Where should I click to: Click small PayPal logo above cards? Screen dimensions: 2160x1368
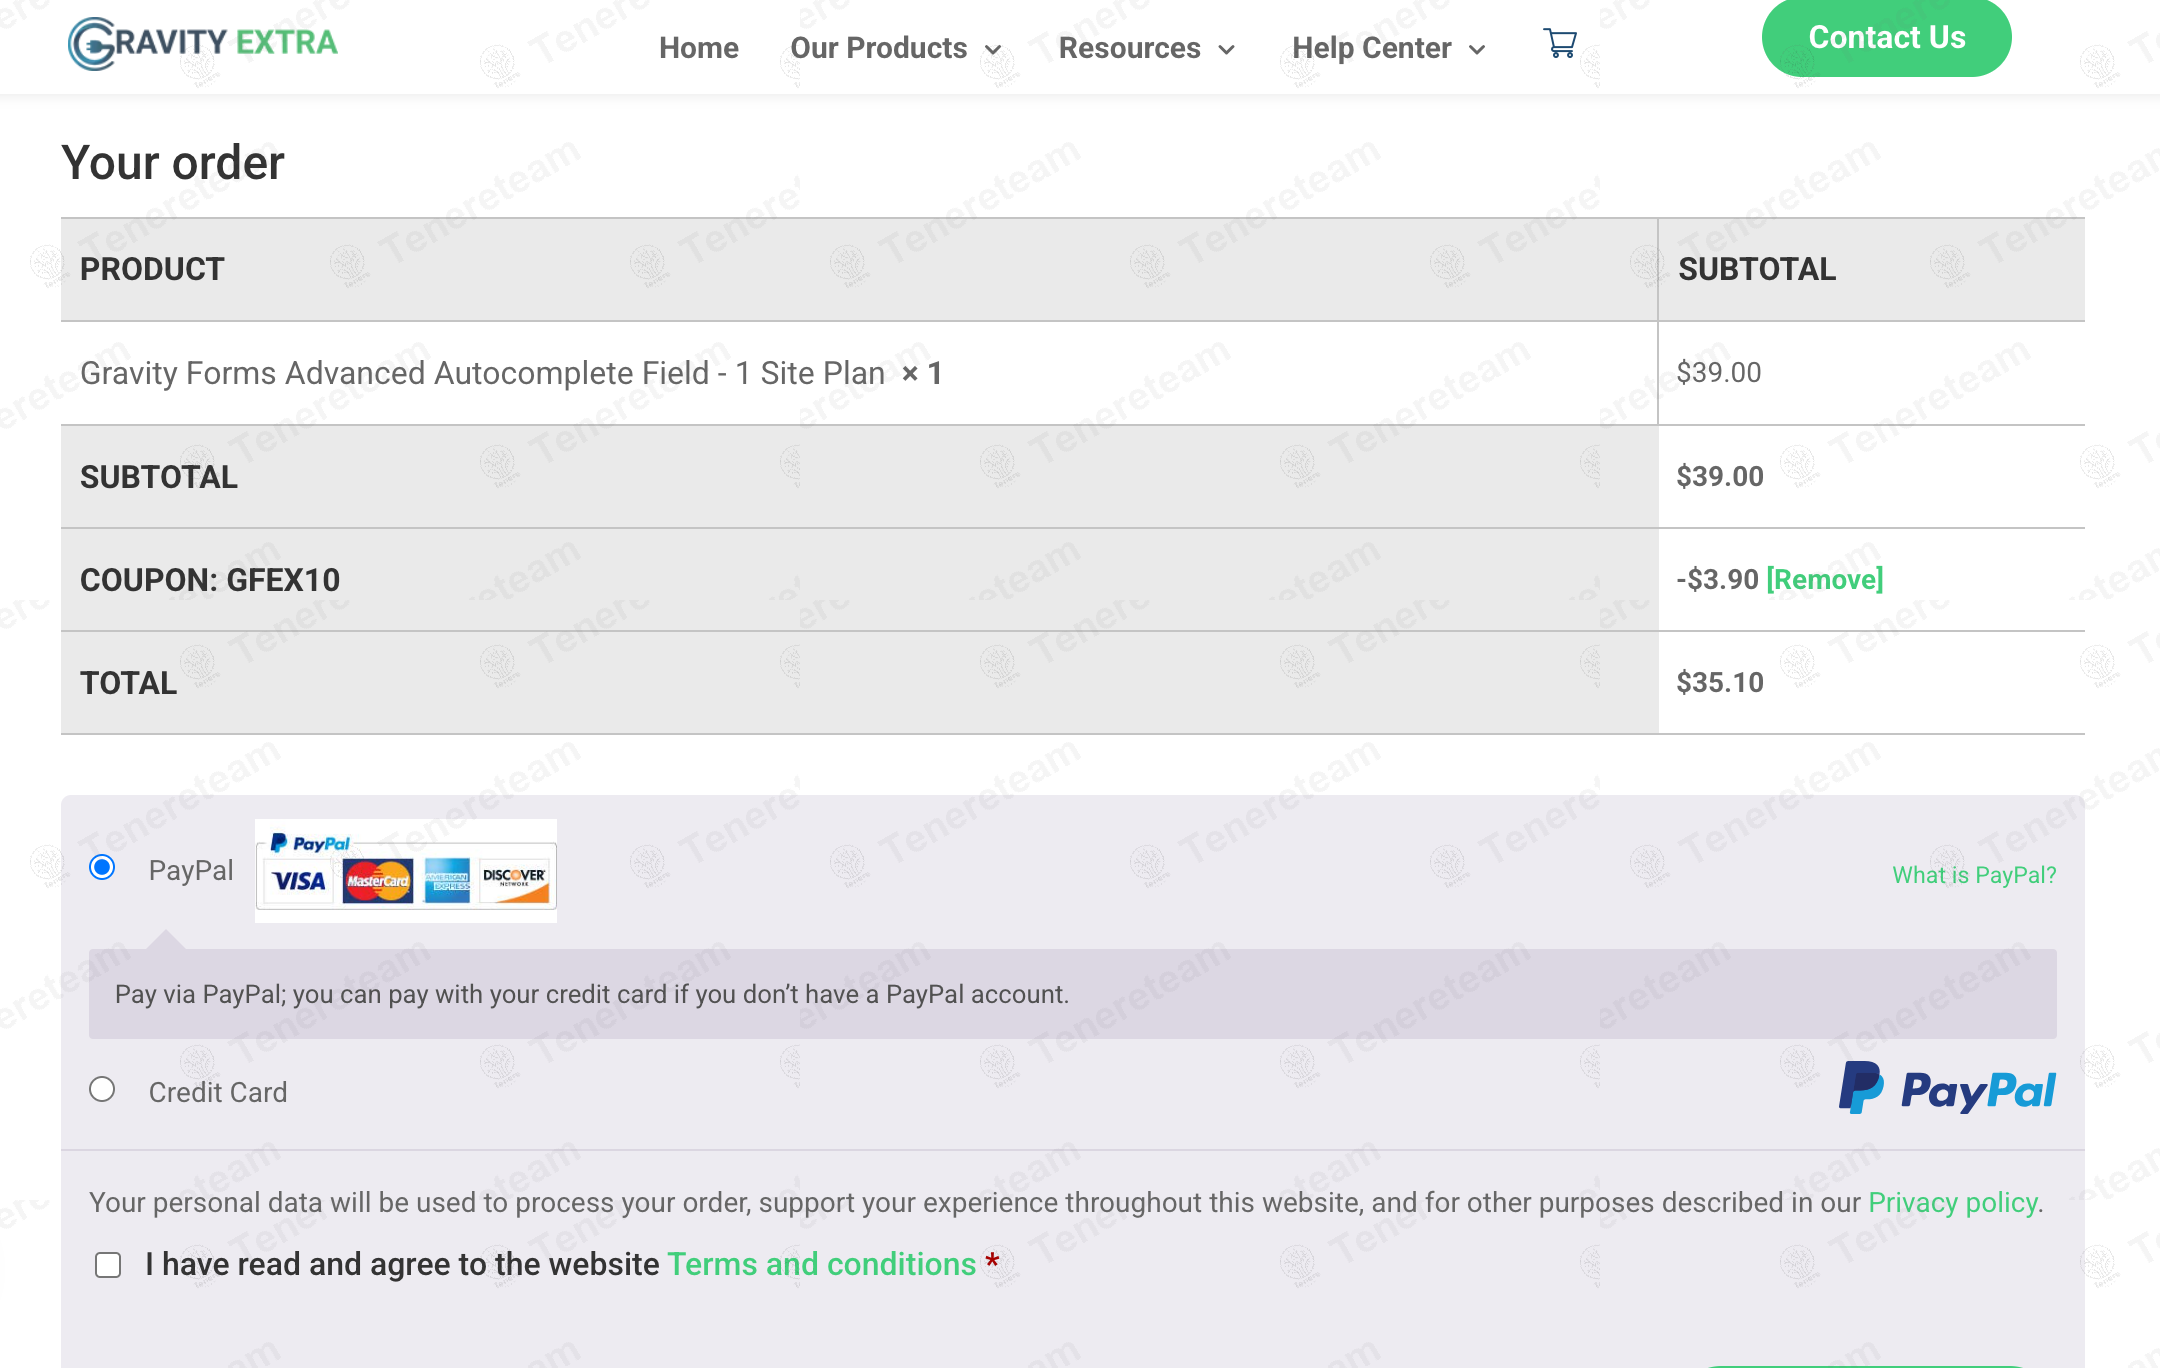pos(310,843)
